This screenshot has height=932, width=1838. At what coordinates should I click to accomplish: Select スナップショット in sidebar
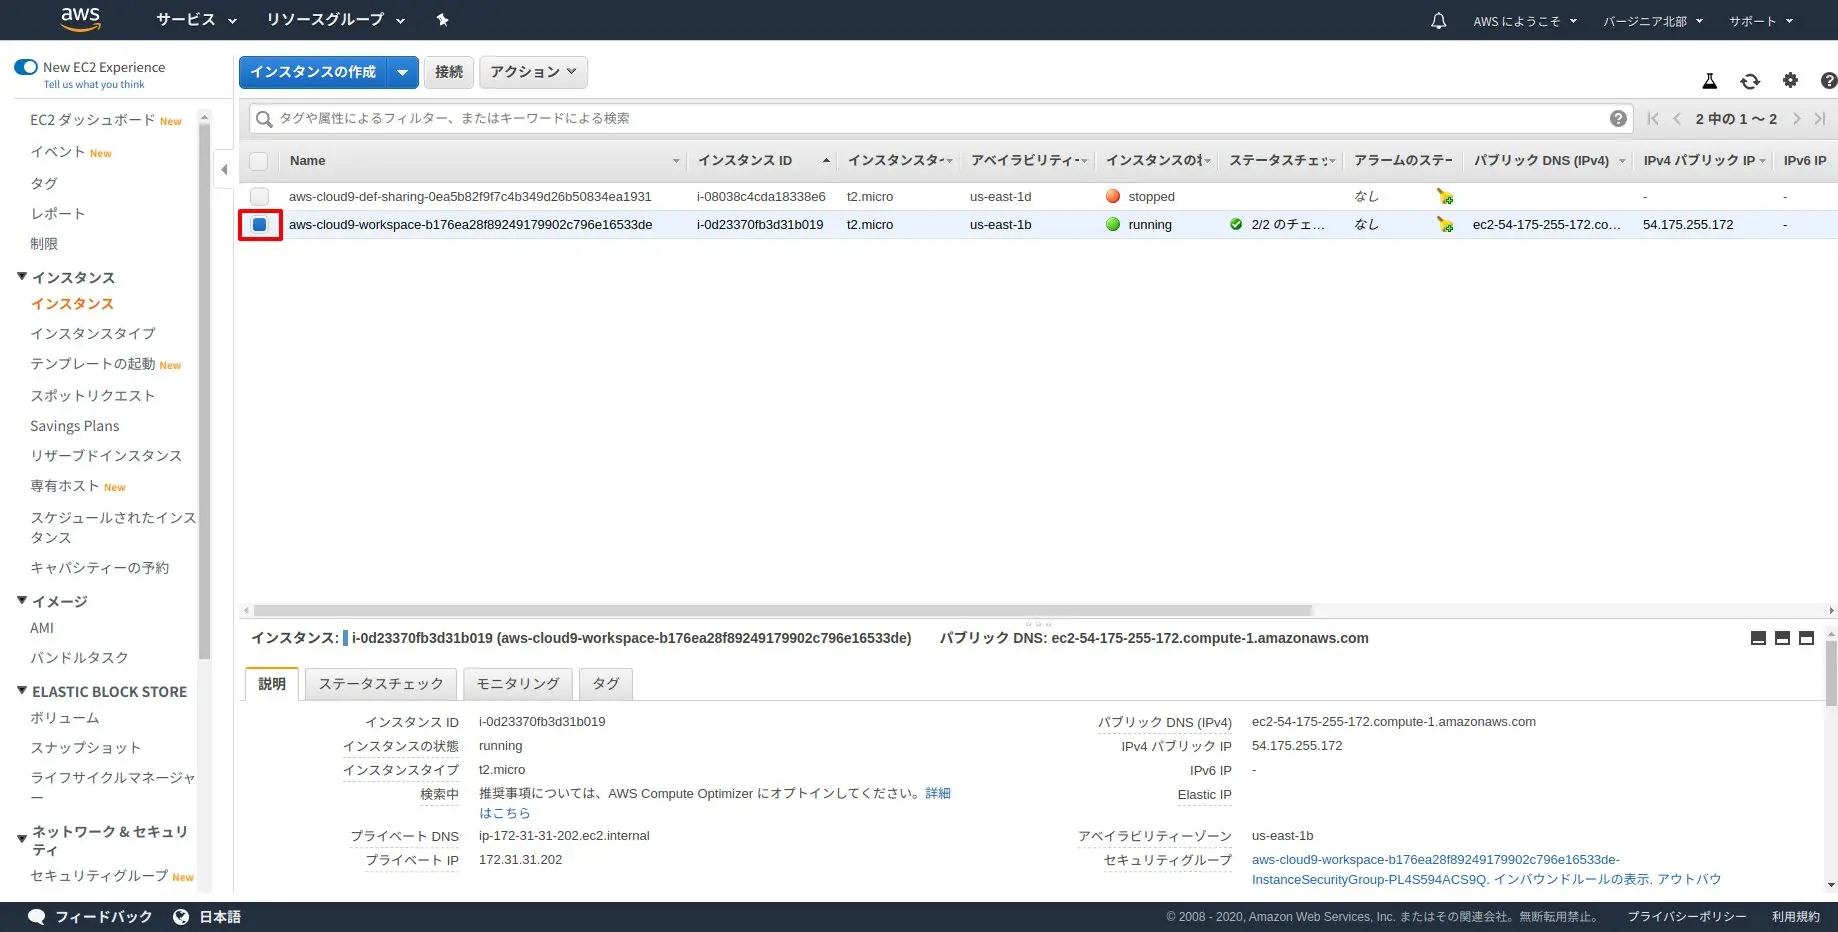coord(86,748)
